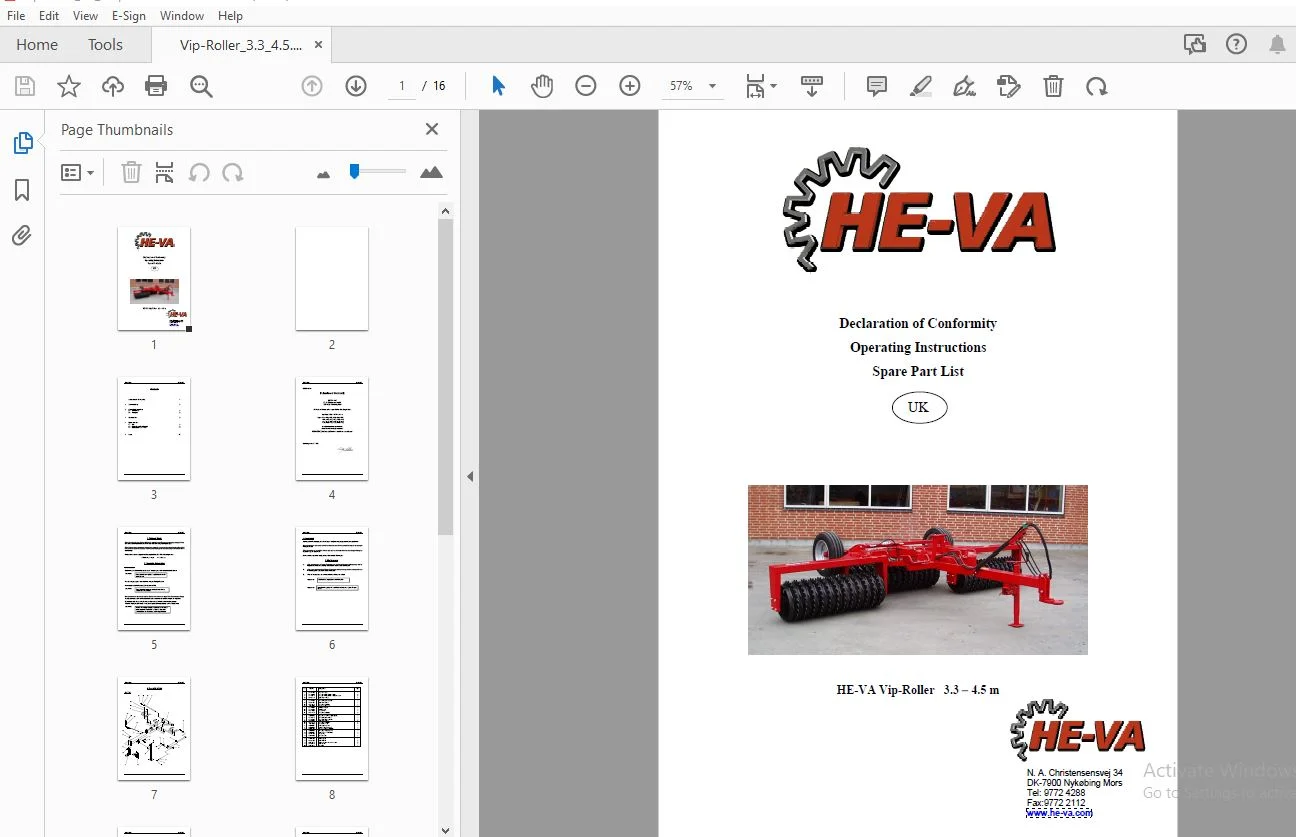1296x837 pixels.
Task: Insert page break icon in thumbnails panel
Action: point(165,173)
